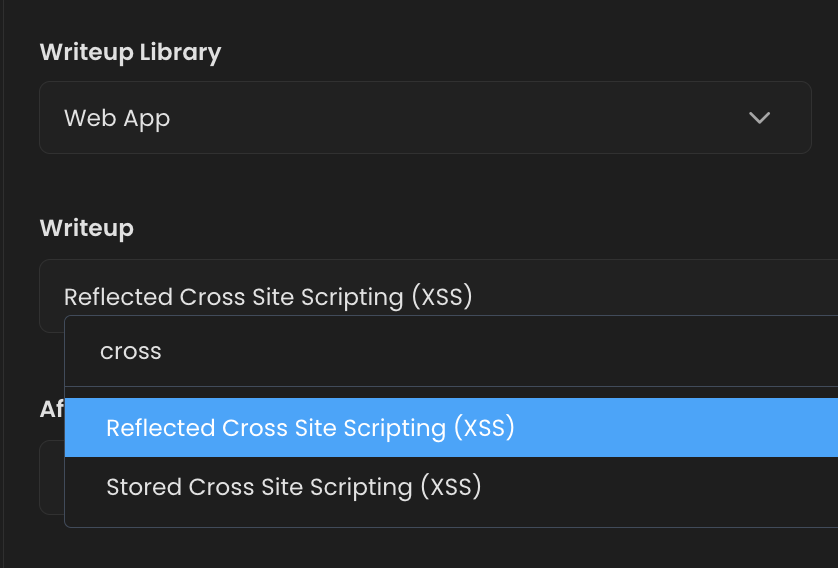Click the "Web App" selected value text
838x568 pixels.
pyautogui.click(x=117, y=118)
